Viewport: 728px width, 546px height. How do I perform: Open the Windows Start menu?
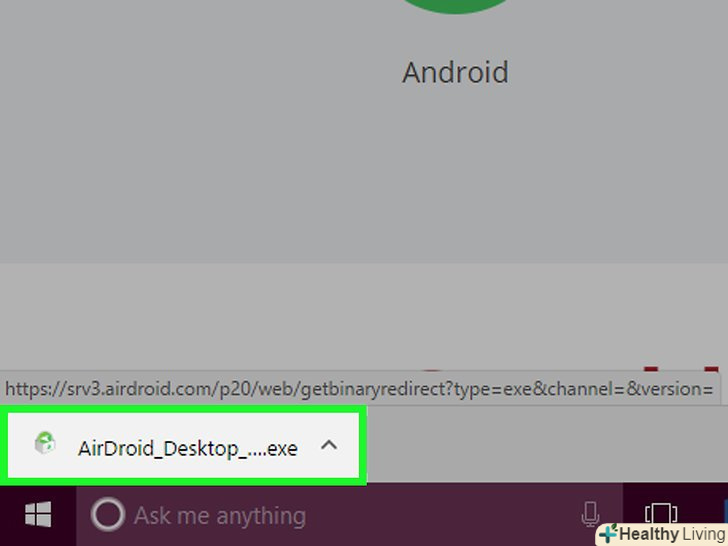pyautogui.click(x=38, y=514)
